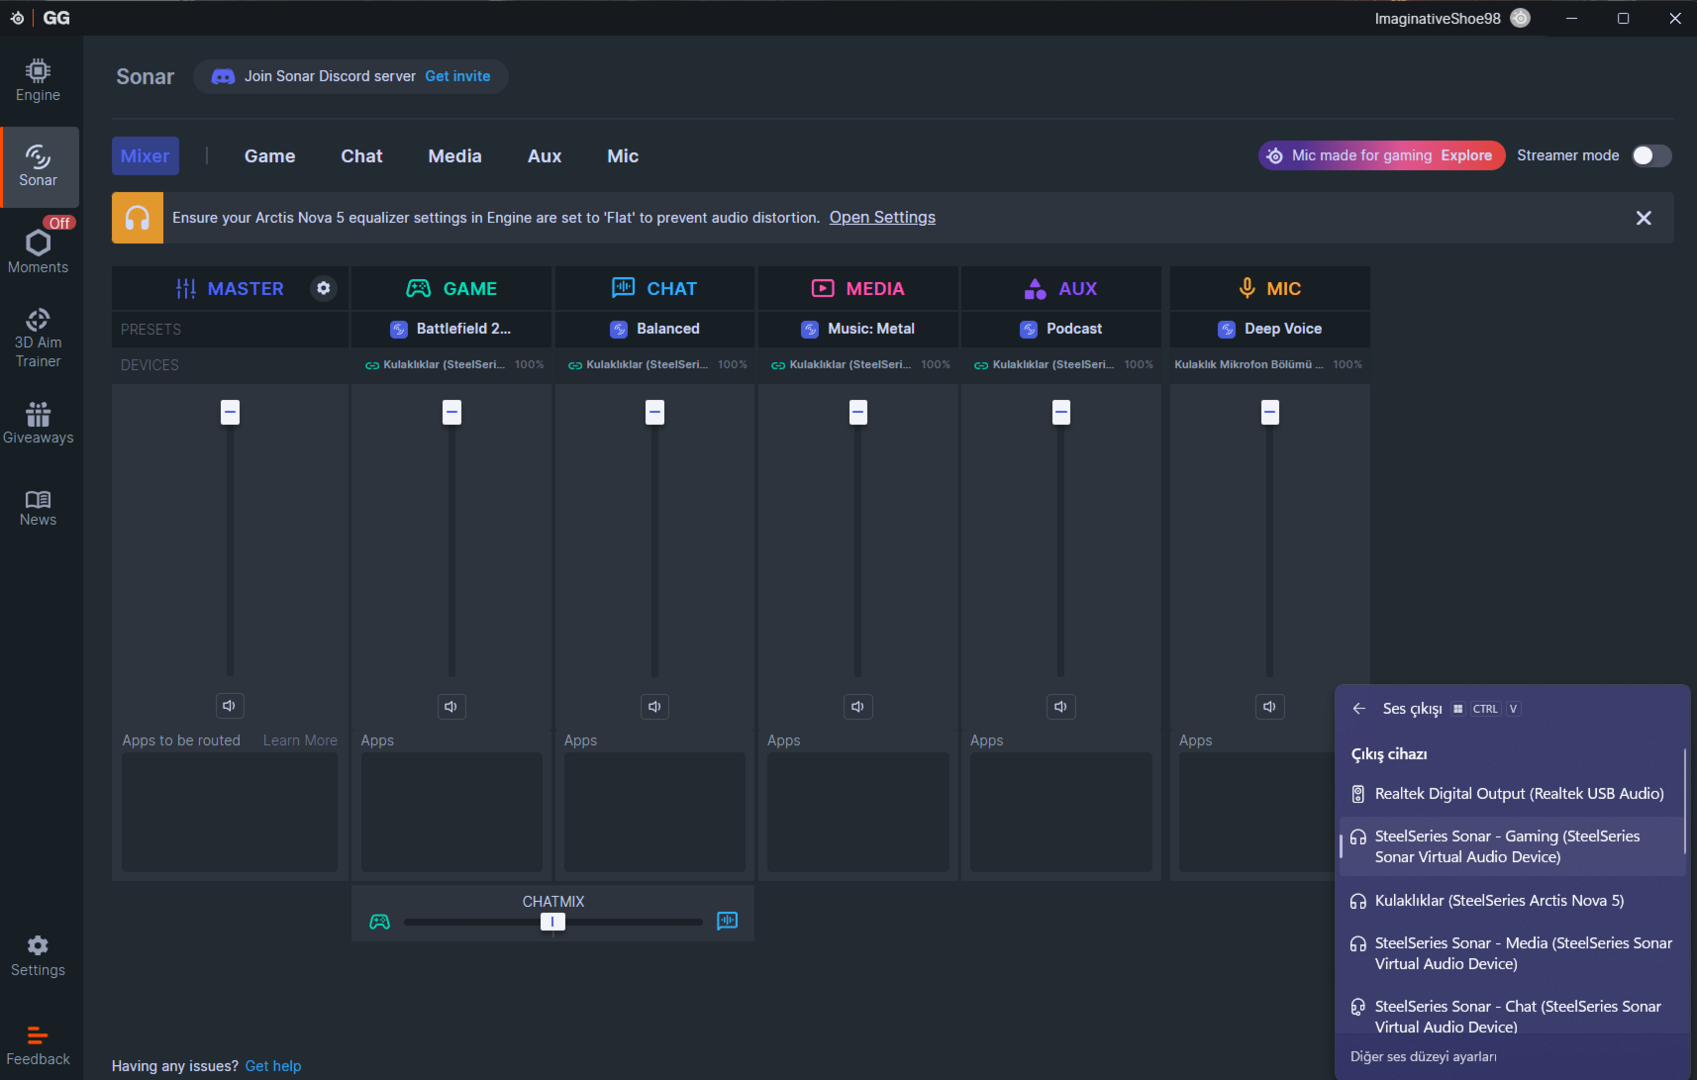1697x1080 pixels.
Task: Click Explore on Mic made for gaming
Action: pyautogui.click(x=1466, y=155)
